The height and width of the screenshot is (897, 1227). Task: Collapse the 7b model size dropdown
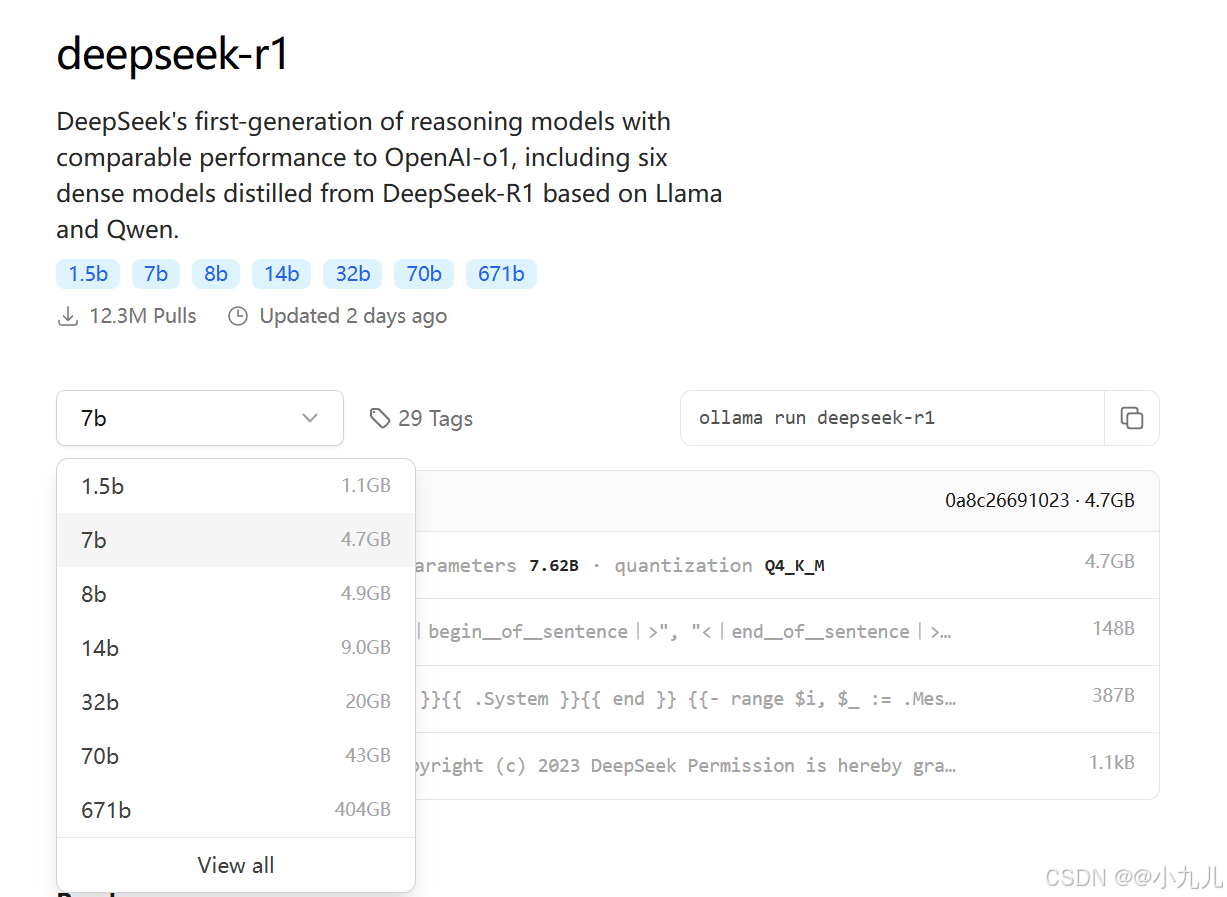coord(200,418)
